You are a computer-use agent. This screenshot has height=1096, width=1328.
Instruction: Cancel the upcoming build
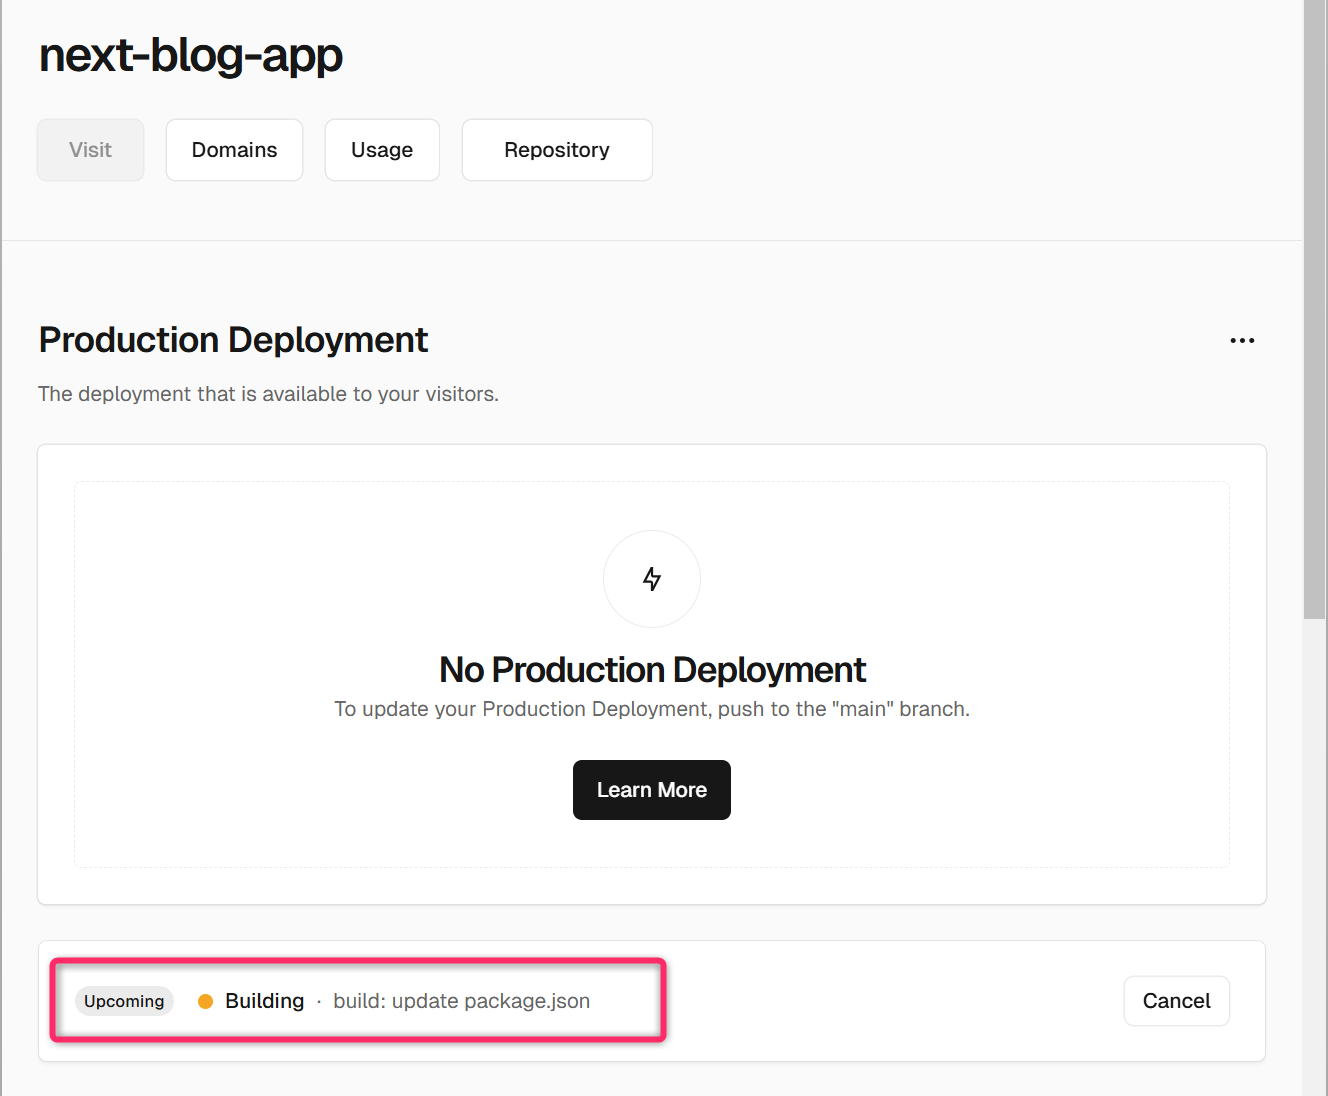pos(1176,1001)
